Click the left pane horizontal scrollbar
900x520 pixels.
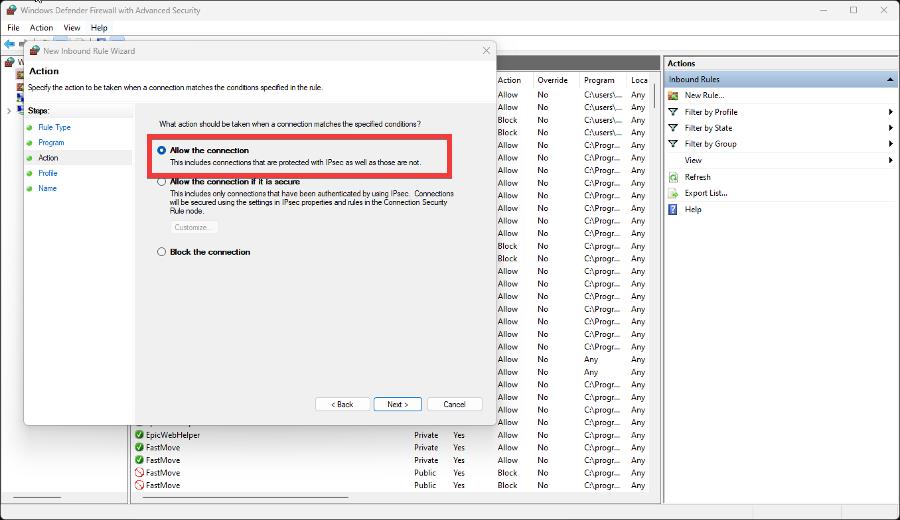point(37,497)
